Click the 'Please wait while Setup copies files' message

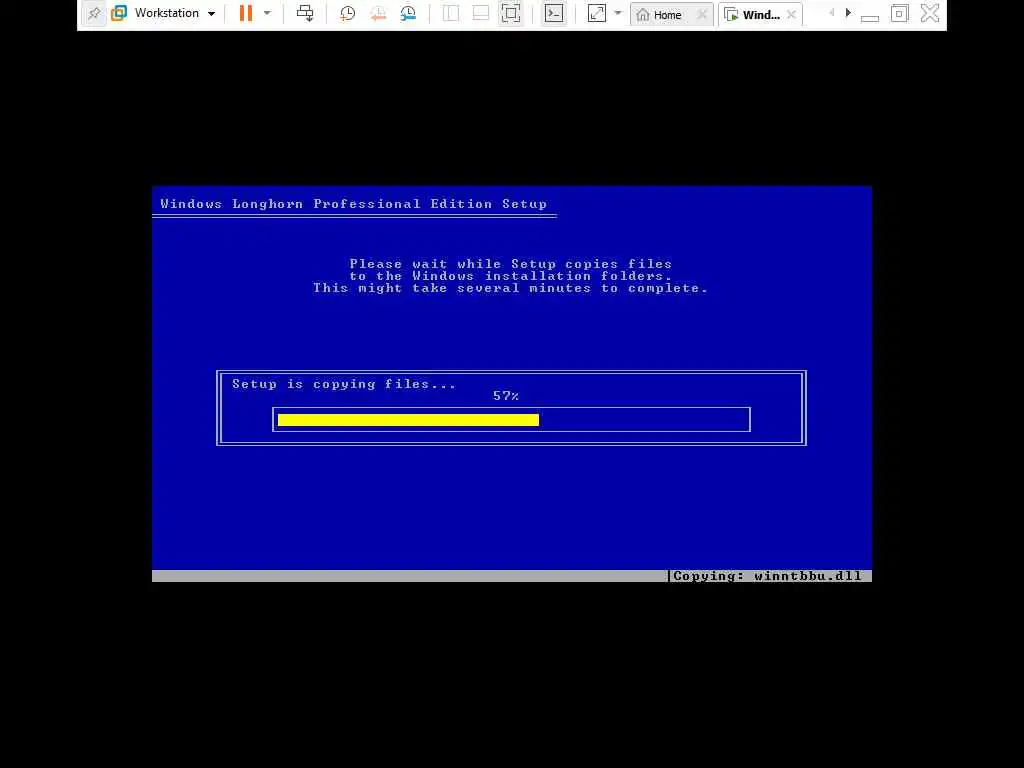coord(511,264)
